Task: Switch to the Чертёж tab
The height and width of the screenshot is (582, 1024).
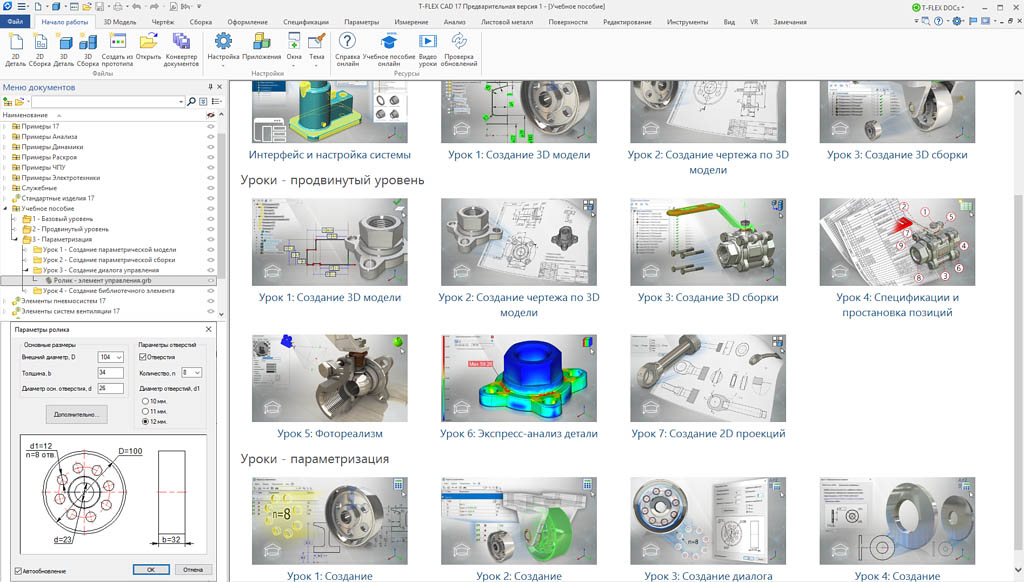Action: [163, 22]
